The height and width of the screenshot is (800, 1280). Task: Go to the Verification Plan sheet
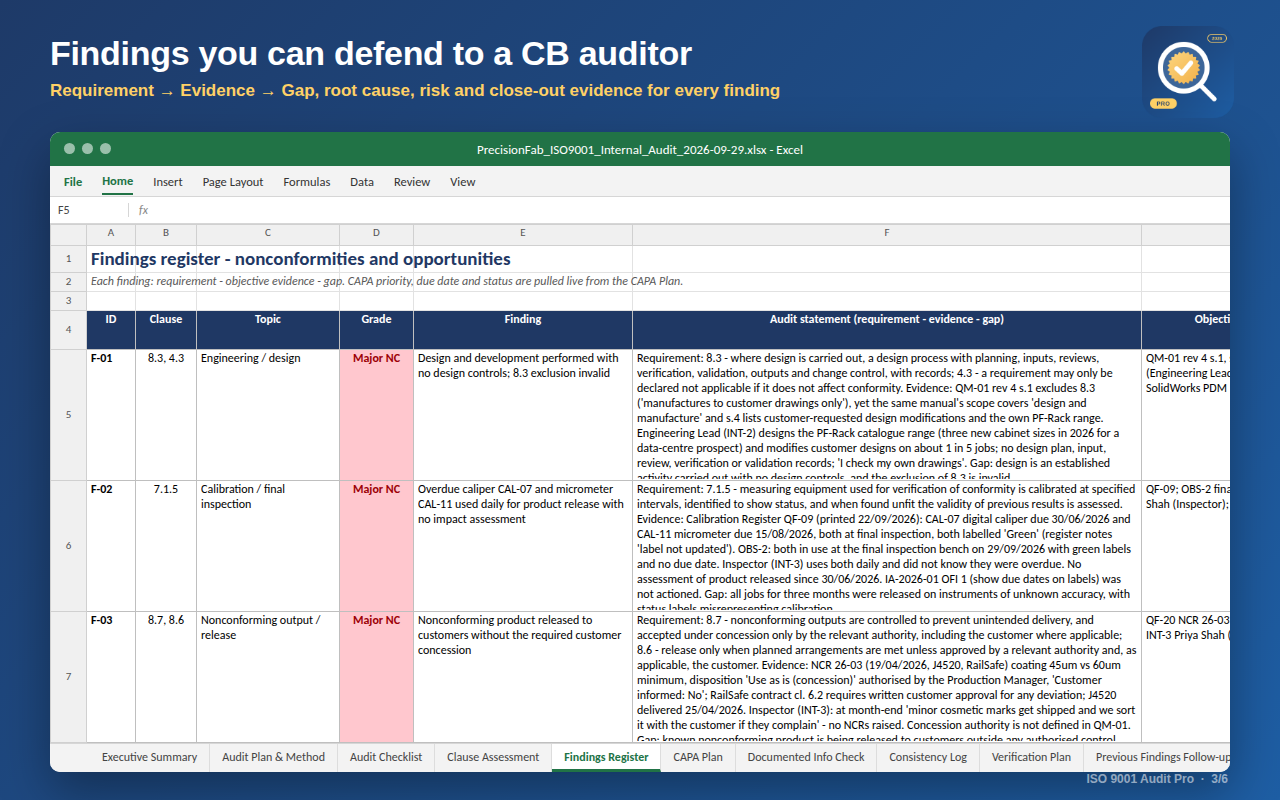(x=1031, y=757)
